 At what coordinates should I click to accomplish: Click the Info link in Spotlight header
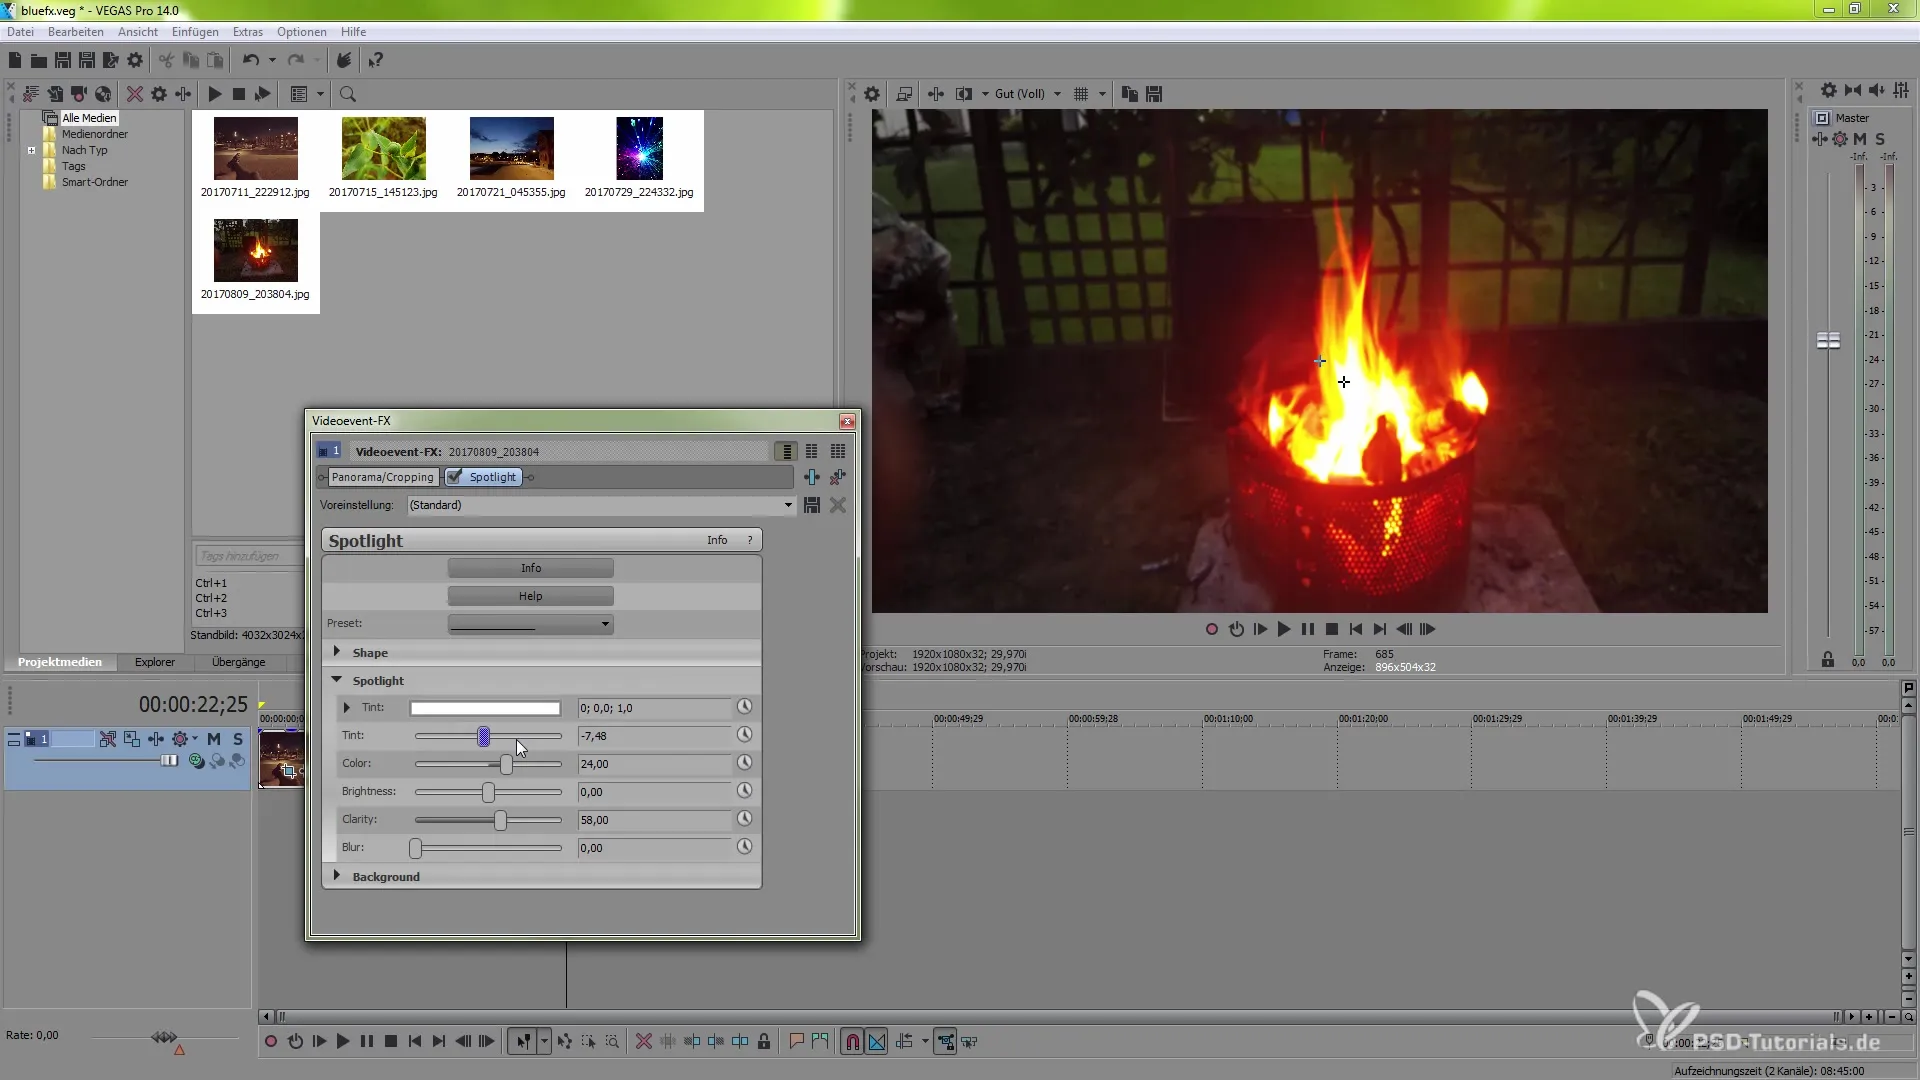[x=717, y=540]
